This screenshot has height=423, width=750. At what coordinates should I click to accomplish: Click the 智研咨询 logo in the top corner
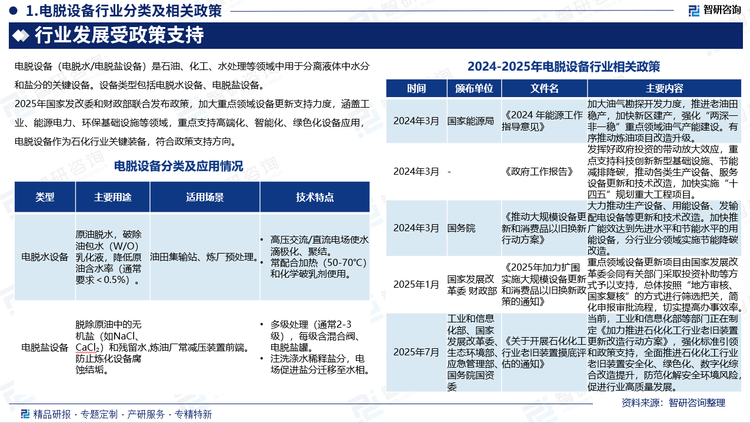click(x=714, y=10)
